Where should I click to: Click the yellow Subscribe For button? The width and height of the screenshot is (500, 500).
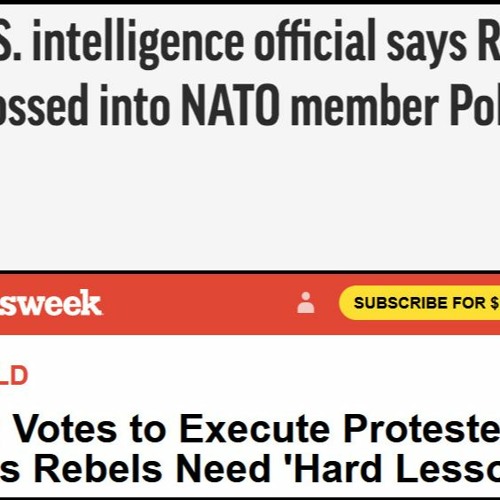click(x=419, y=303)
